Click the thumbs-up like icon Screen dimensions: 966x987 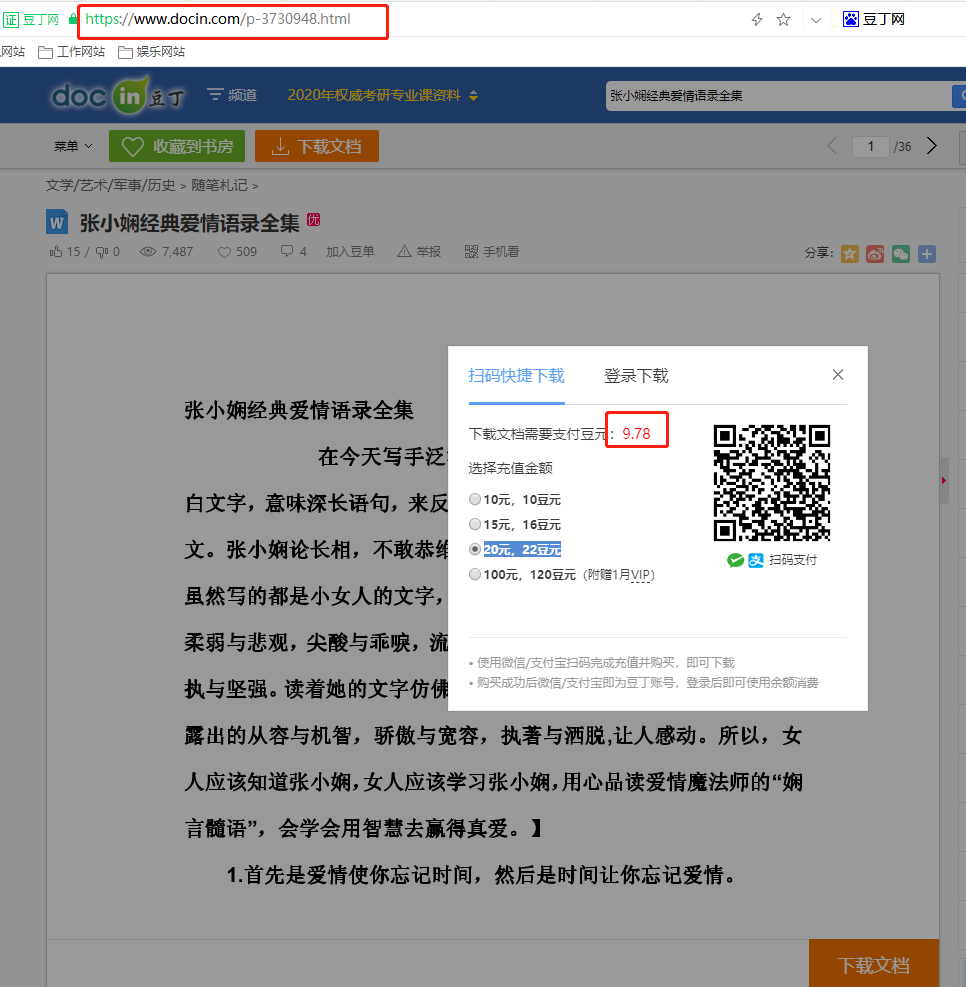point(55,252)
